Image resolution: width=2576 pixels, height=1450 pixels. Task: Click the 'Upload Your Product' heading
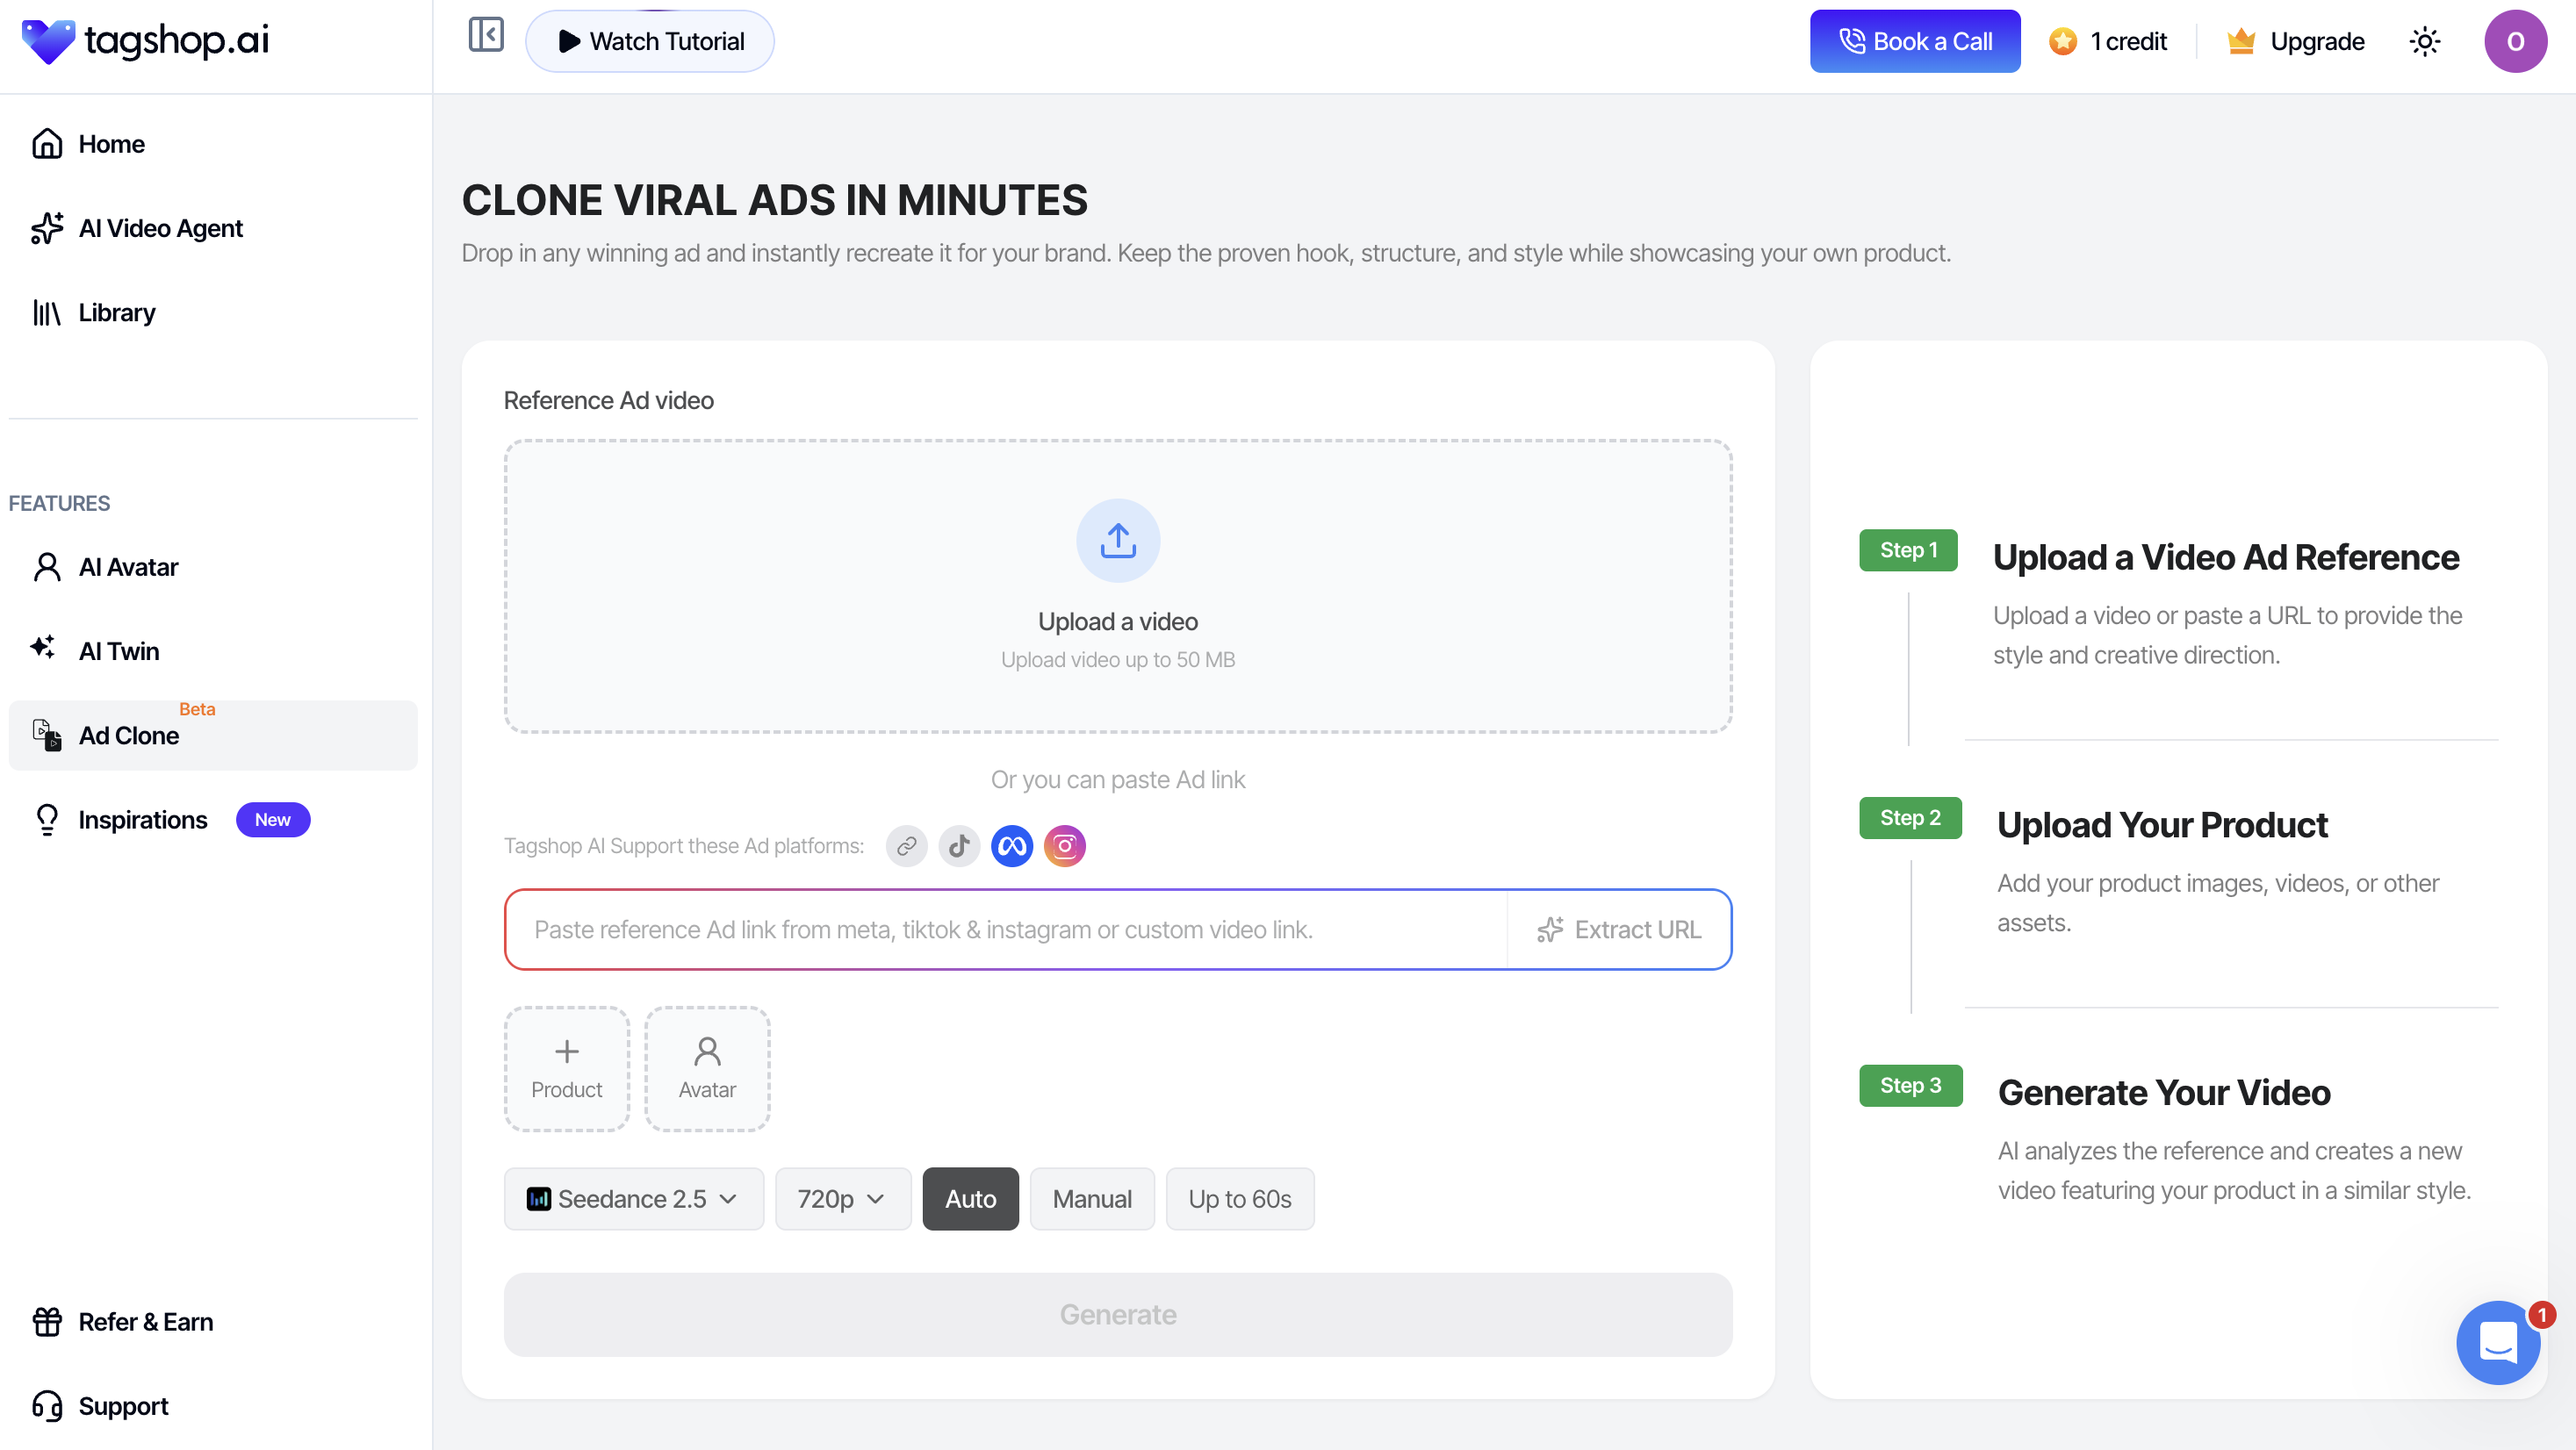click(x=2162, y=825)
